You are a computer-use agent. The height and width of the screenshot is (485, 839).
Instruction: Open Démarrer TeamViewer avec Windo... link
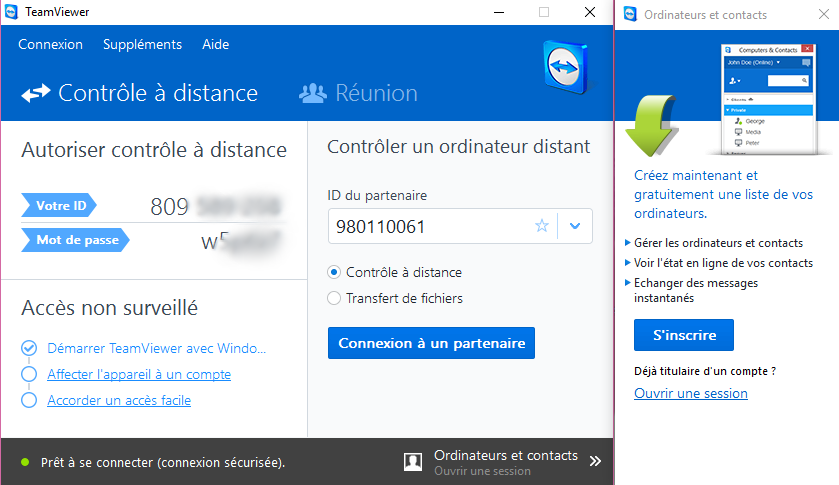(156, 348)
